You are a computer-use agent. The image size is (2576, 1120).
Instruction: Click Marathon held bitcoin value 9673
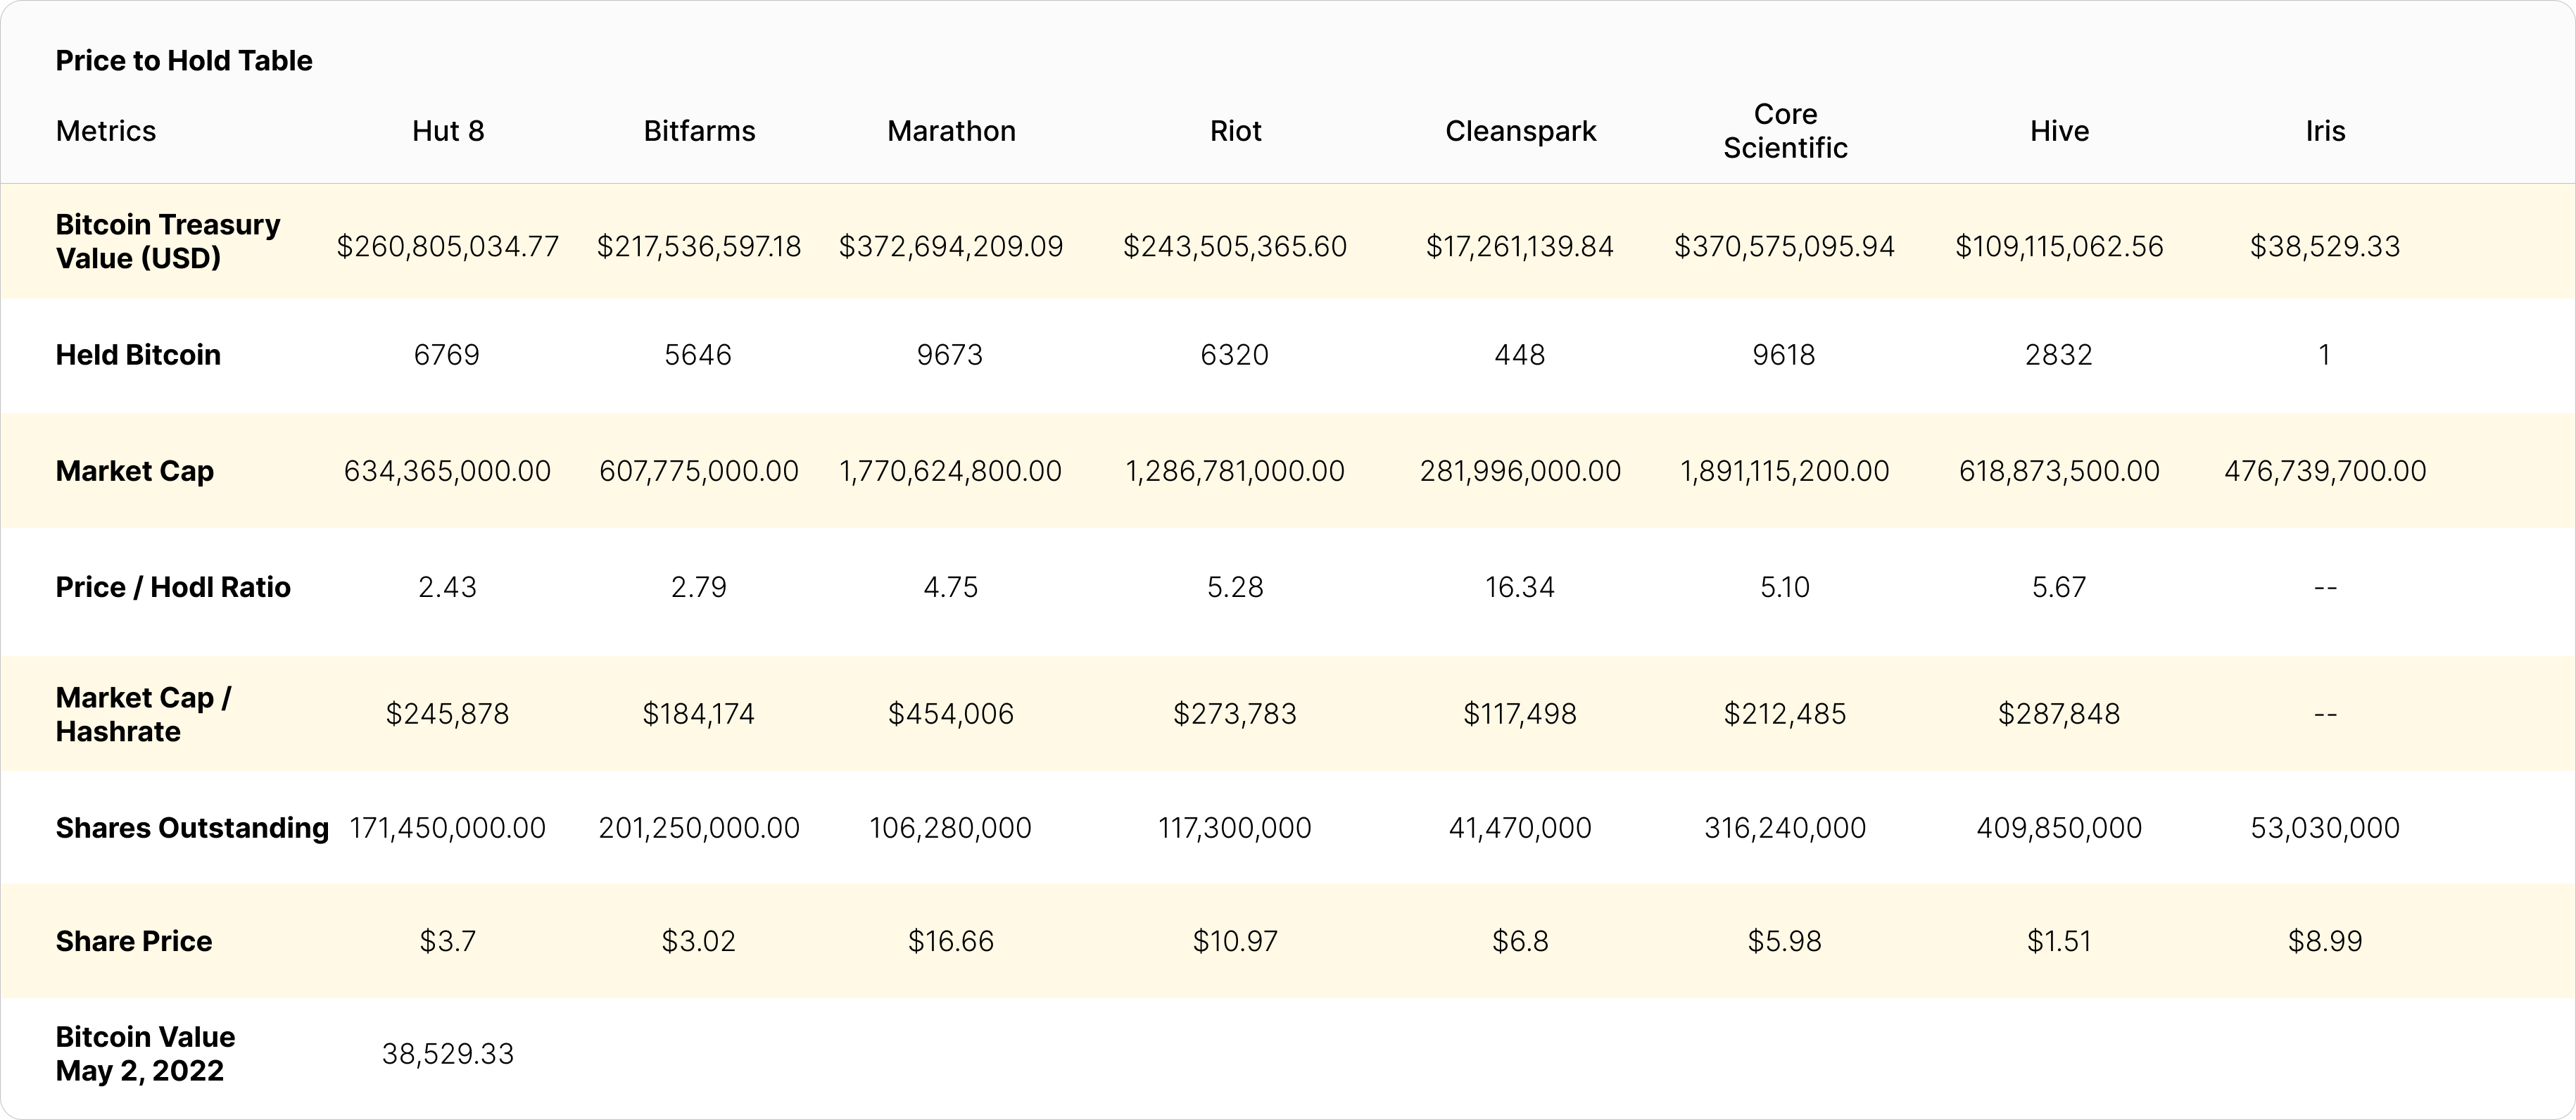tap(950, 355)
